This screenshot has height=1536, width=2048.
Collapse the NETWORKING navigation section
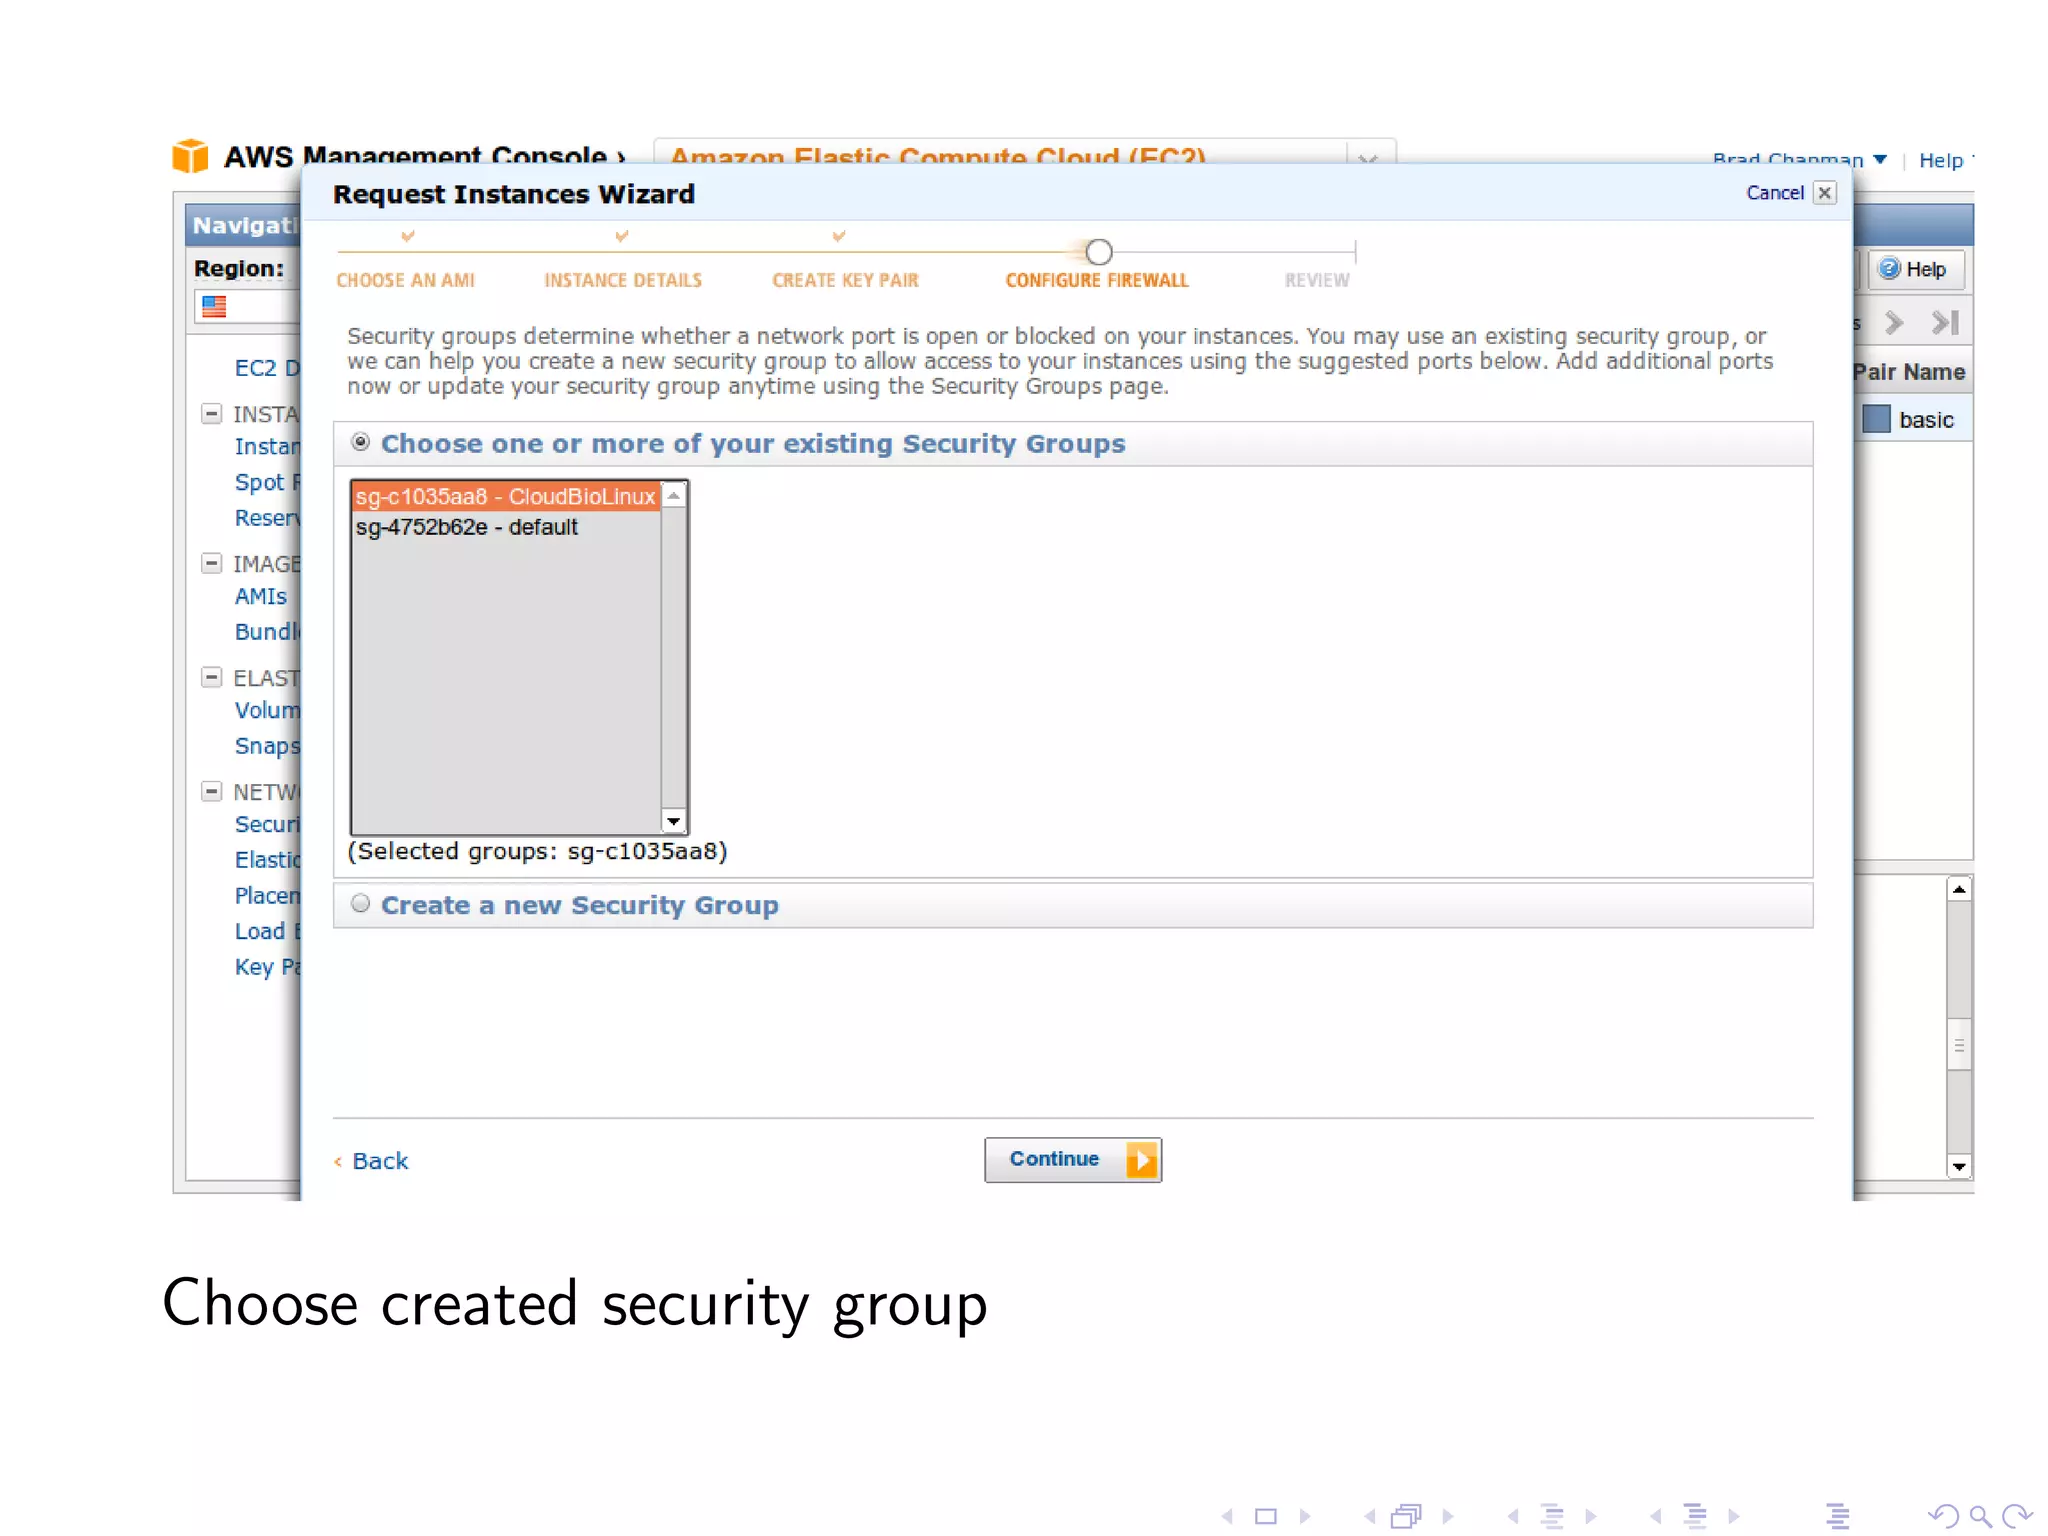211,791
